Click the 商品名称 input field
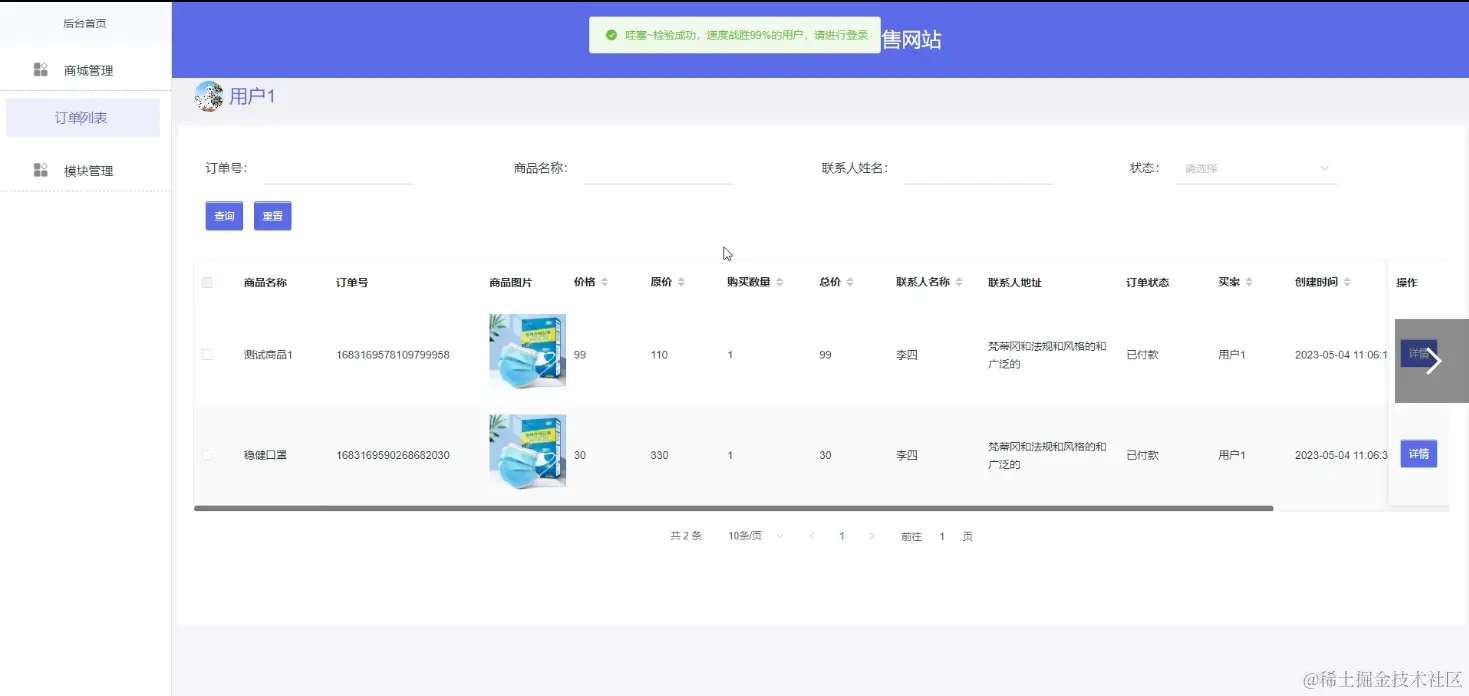Viewport: 1469px width, 696px height. pyautogui.click(x=658, y=168)
